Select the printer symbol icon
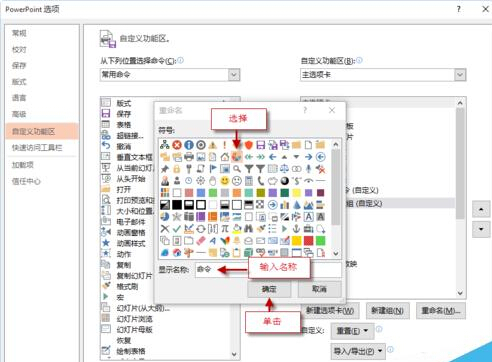Image resolution: width=492 pixels, height=362 pixels. coord(189,157)
